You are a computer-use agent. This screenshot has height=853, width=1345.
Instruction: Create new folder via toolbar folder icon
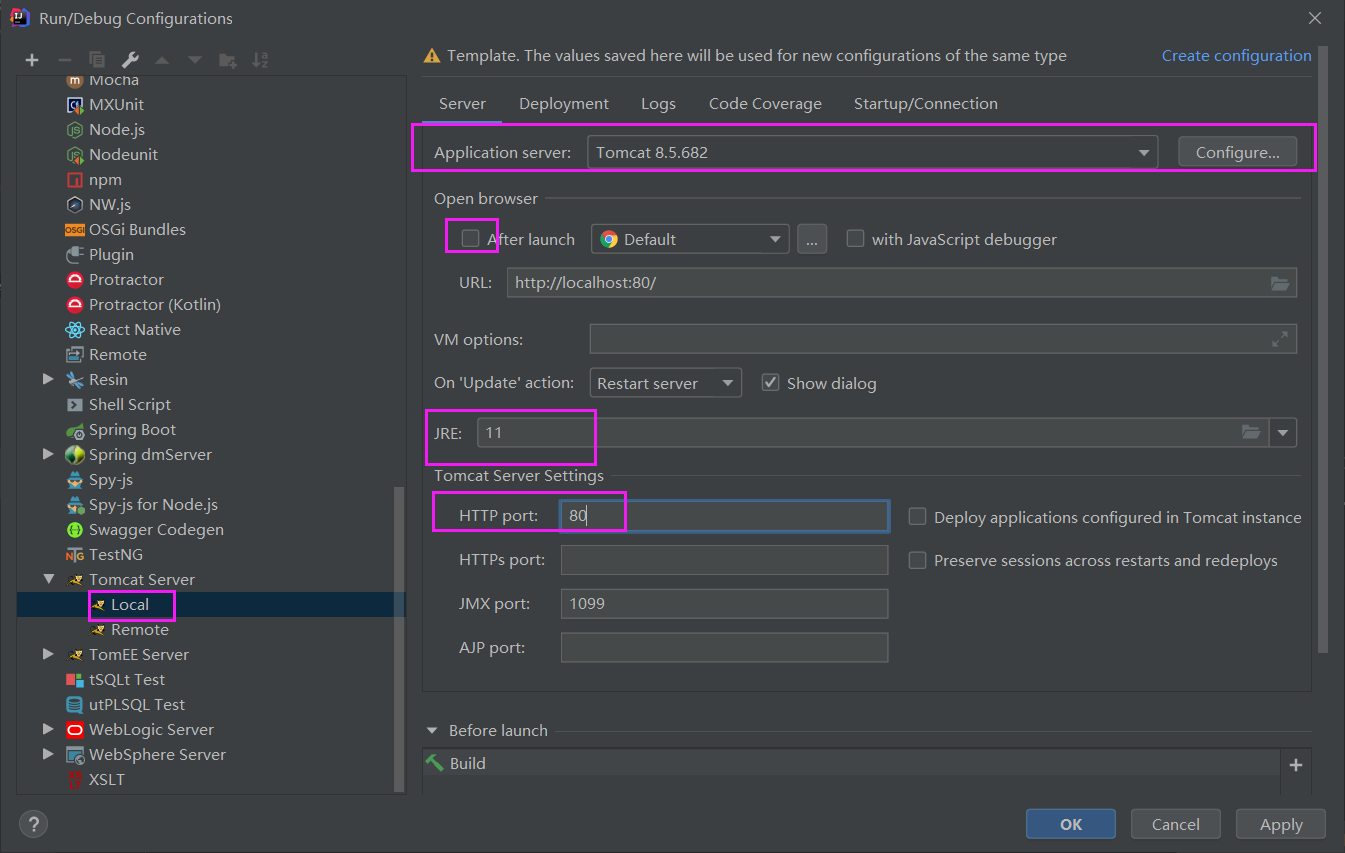pos(228,60)
